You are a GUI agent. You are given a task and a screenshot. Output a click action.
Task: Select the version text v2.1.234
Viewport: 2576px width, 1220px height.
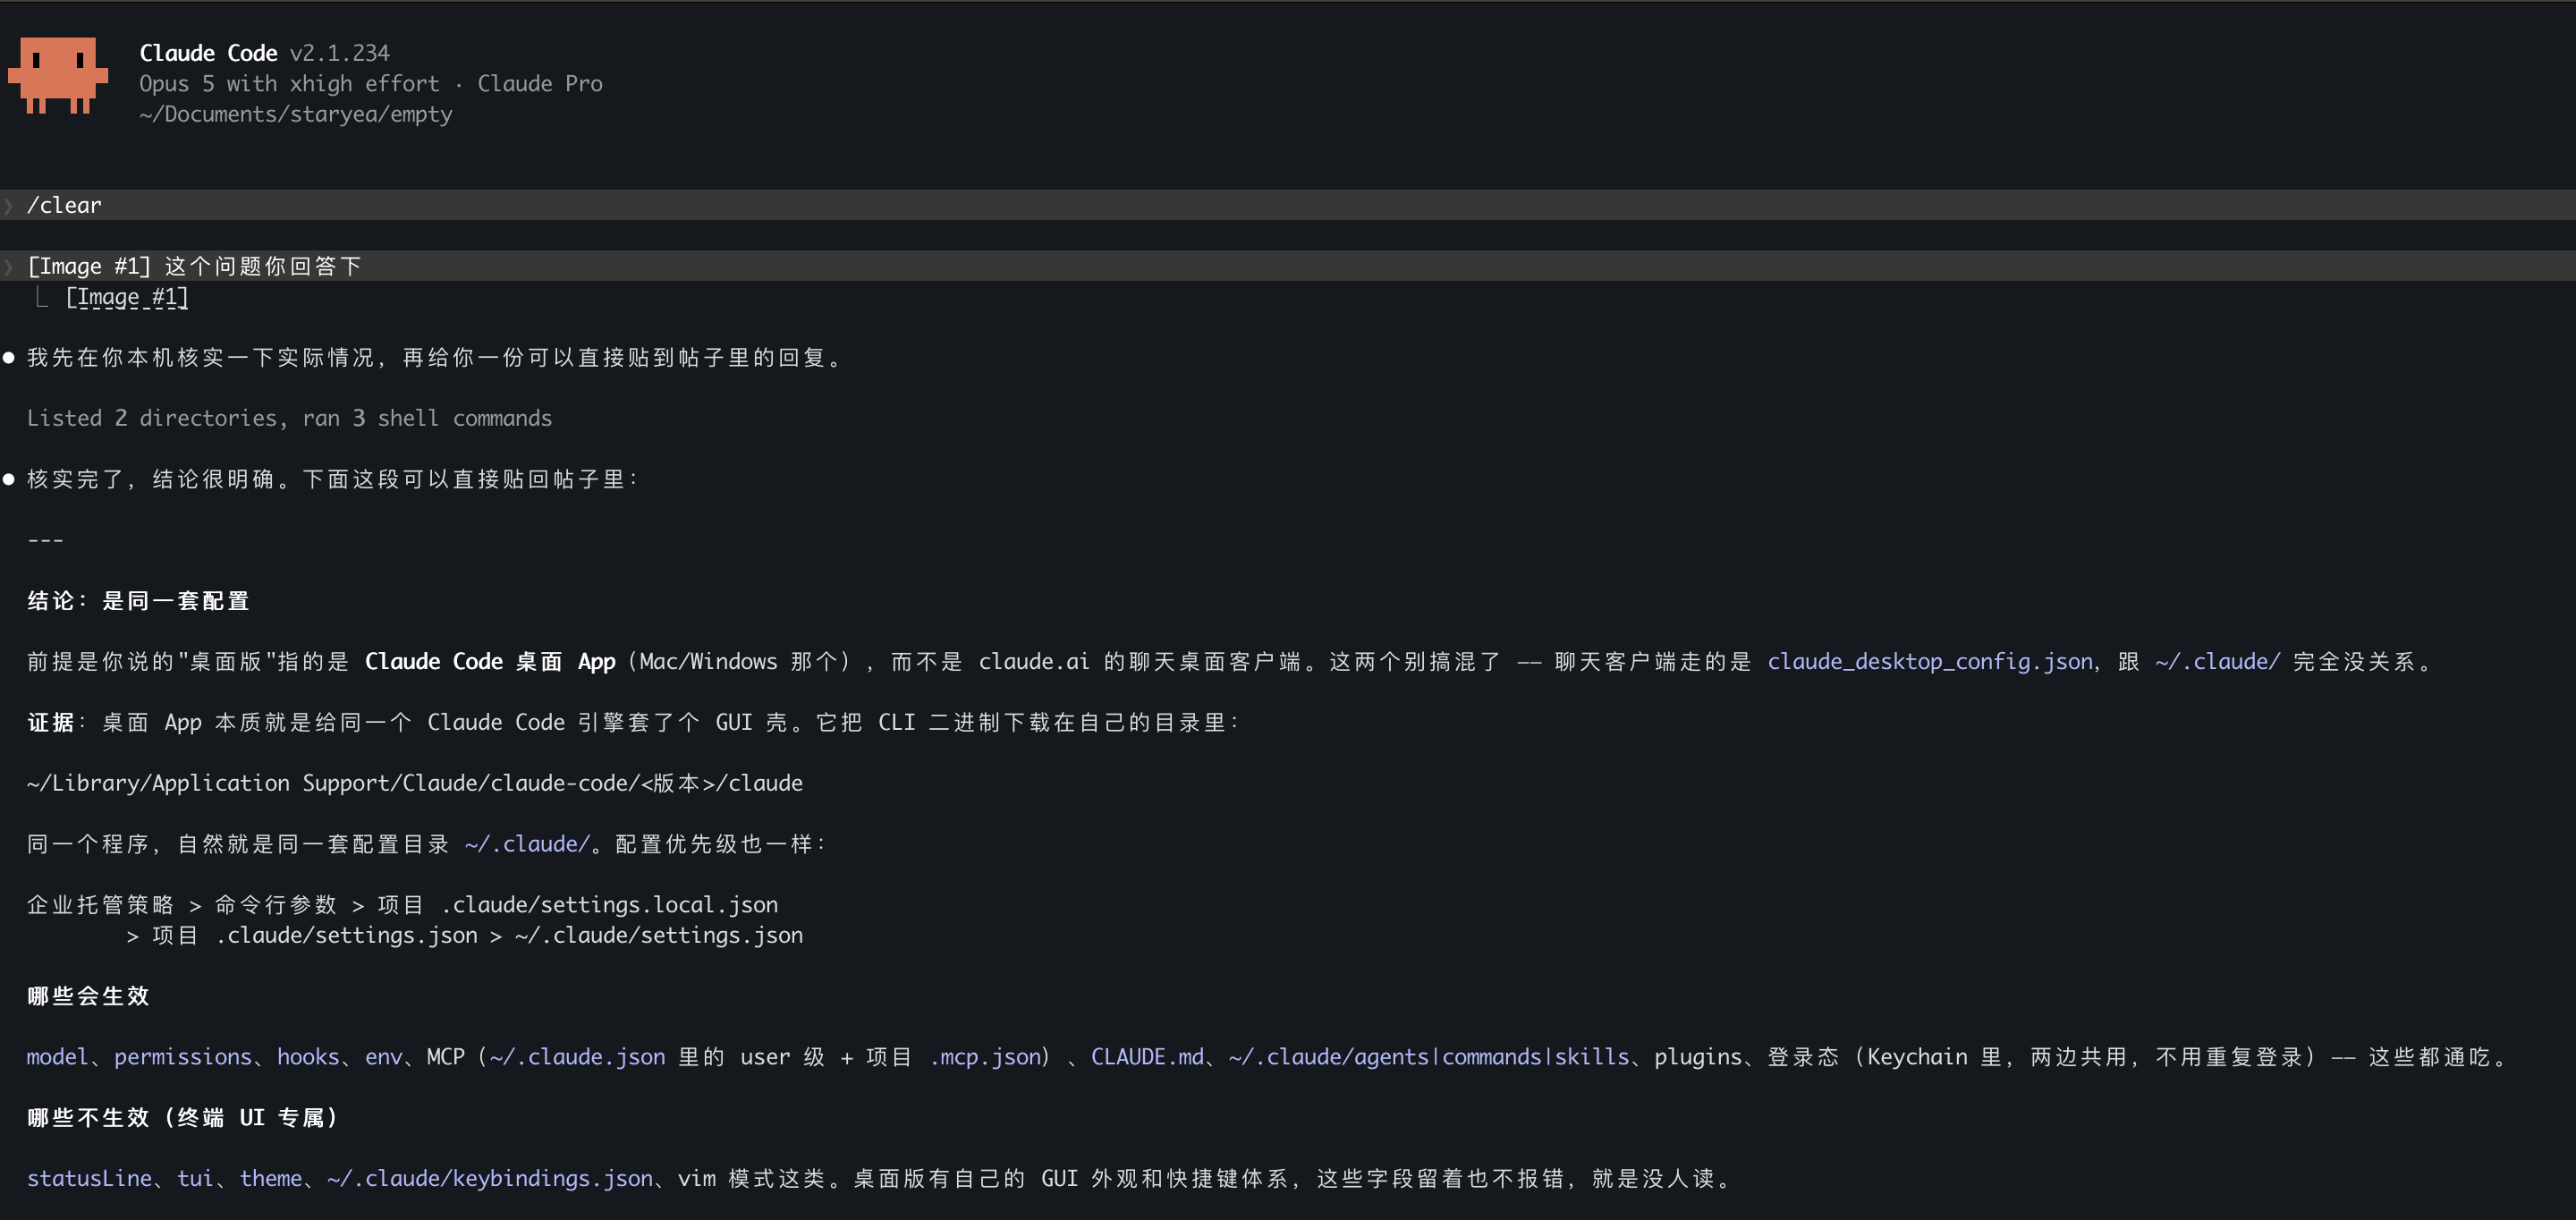(x=340, y=53)
